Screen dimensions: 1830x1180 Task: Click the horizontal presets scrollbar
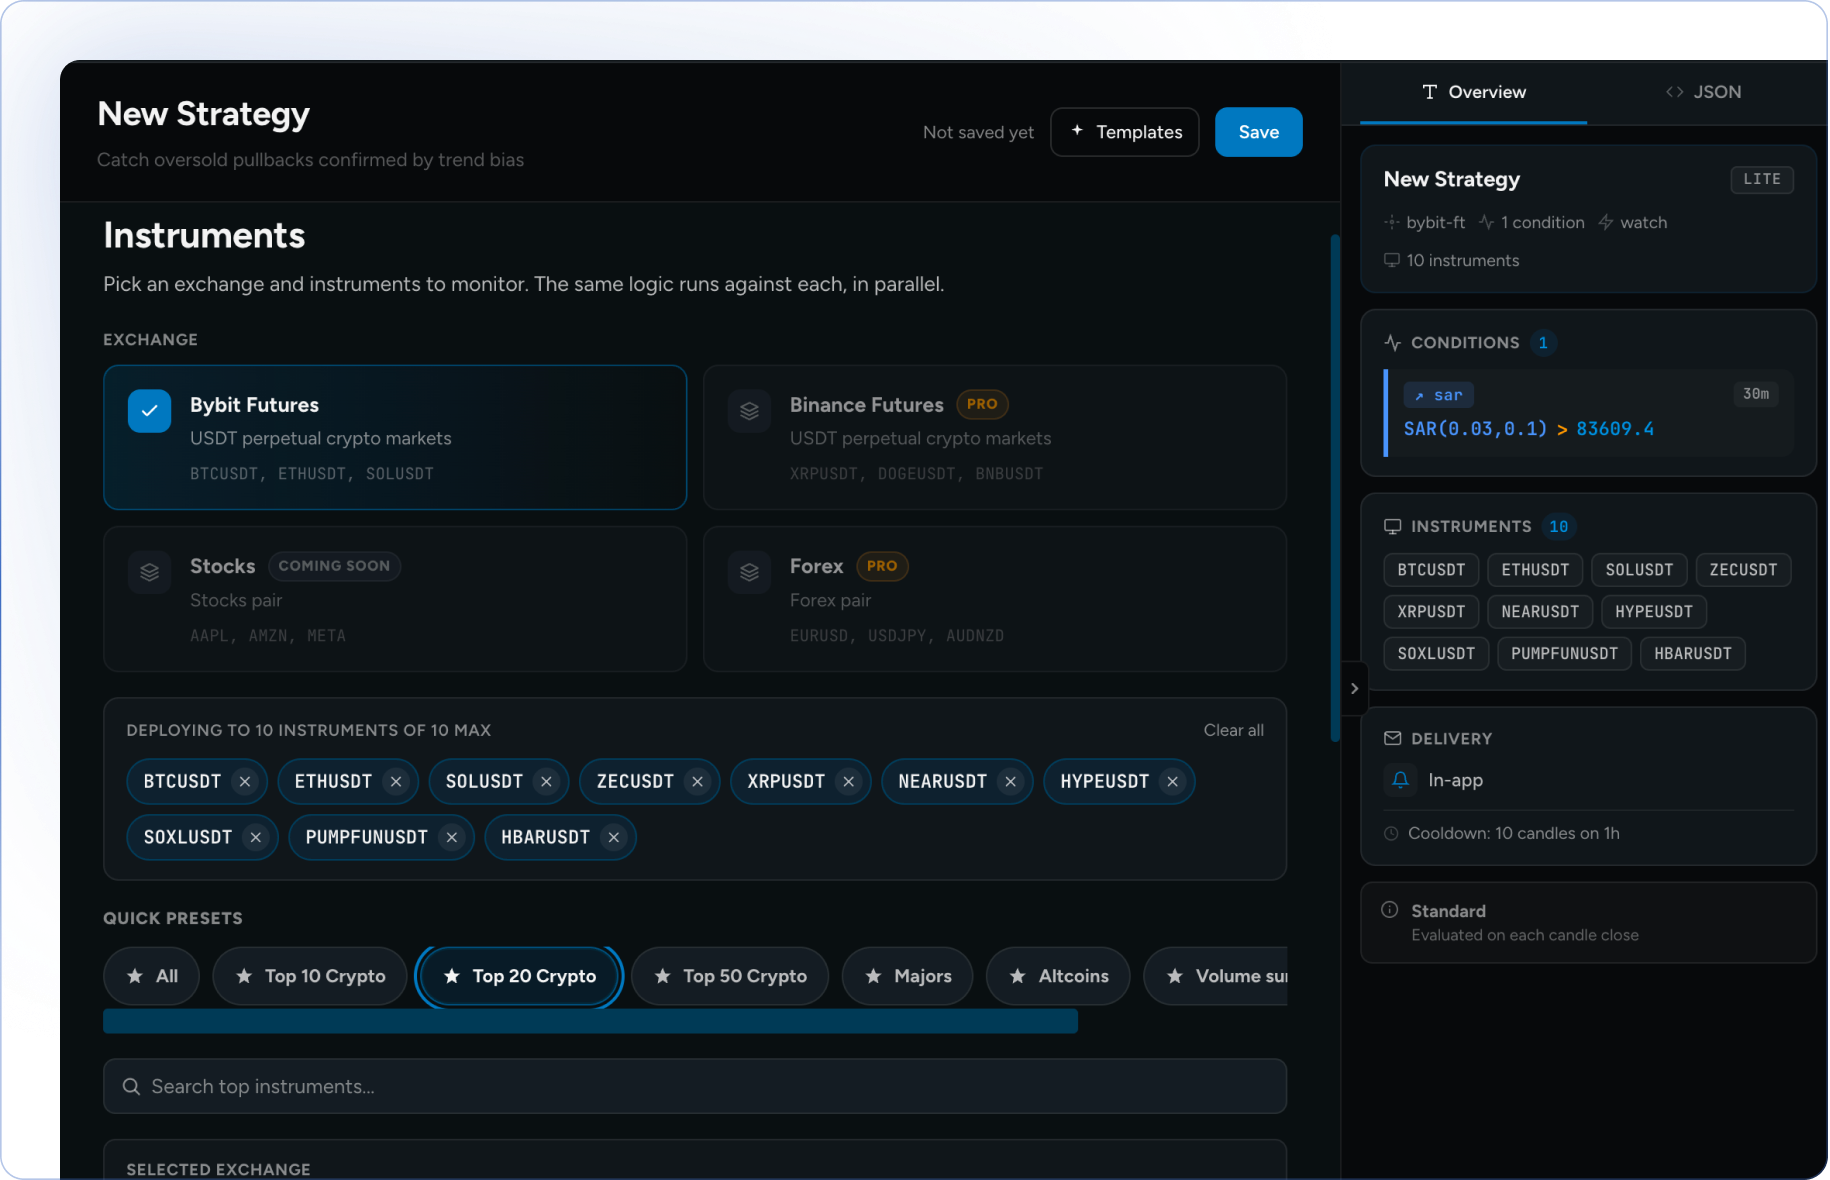click(x=590, y=1021)
